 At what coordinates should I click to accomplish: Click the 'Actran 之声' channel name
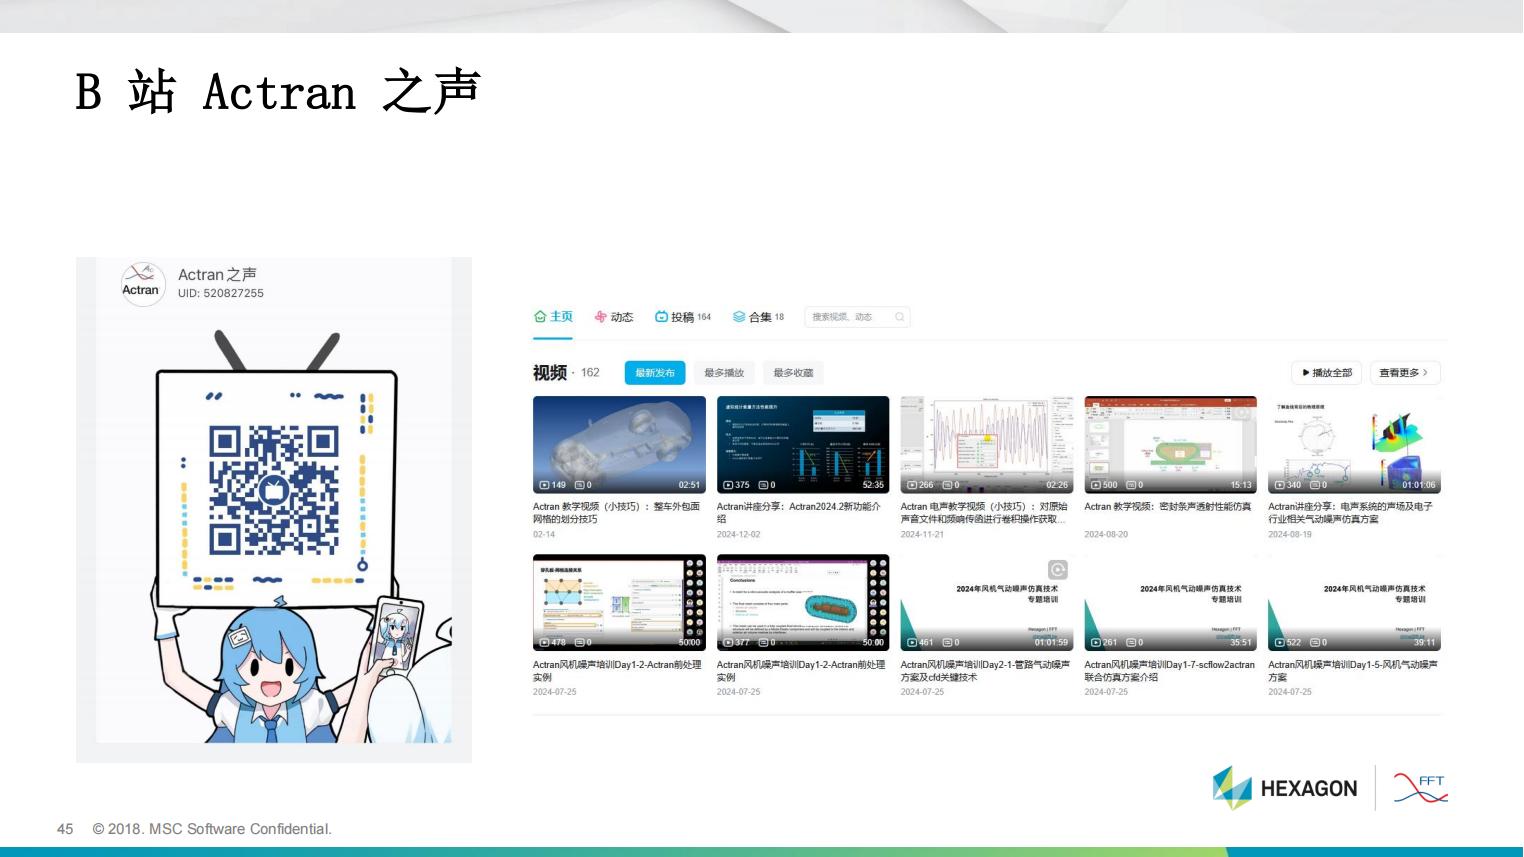[218, 274]
